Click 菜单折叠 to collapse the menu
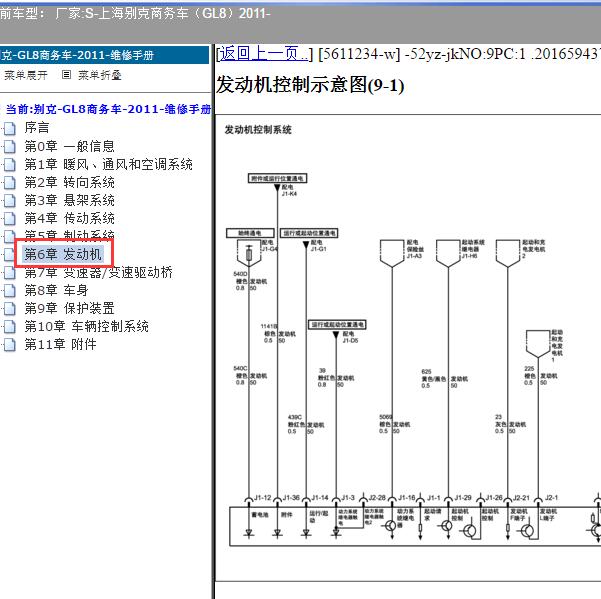 pyautogui.click(x=100, y=75)
